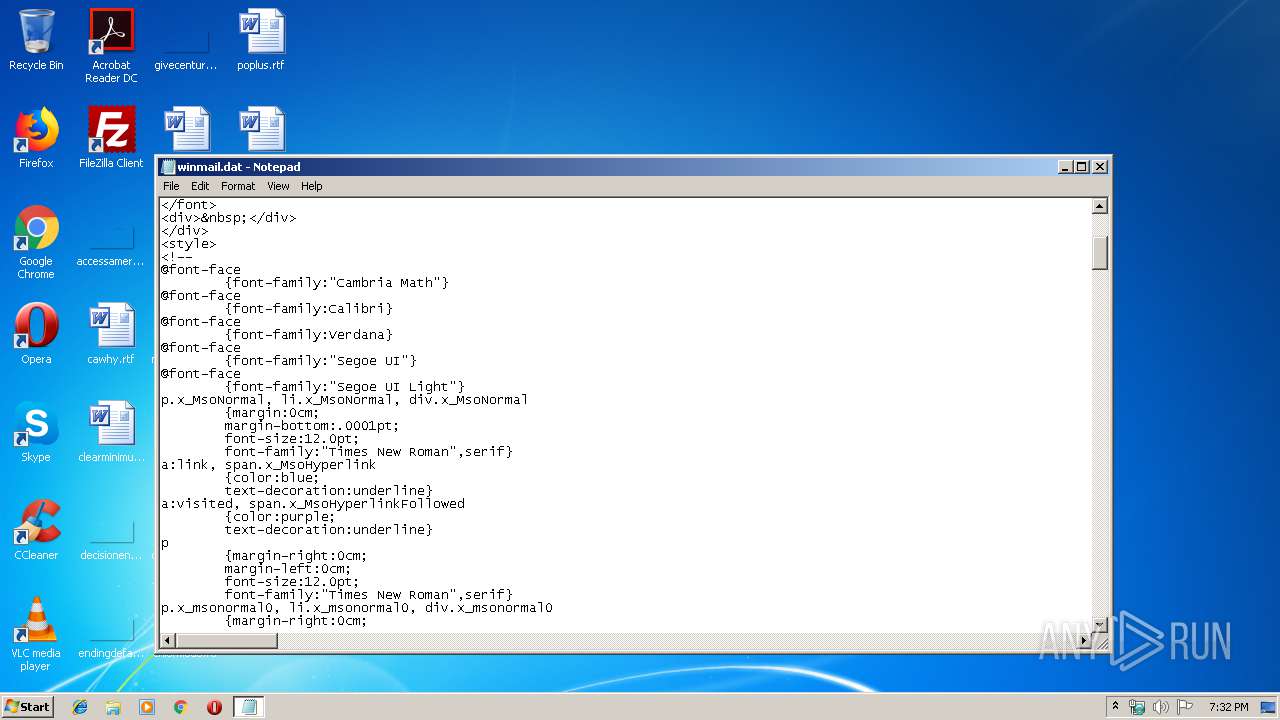Open Chrome from the taskbar
This screenshot has width=1280, height=720.
(x=180, y=707)
